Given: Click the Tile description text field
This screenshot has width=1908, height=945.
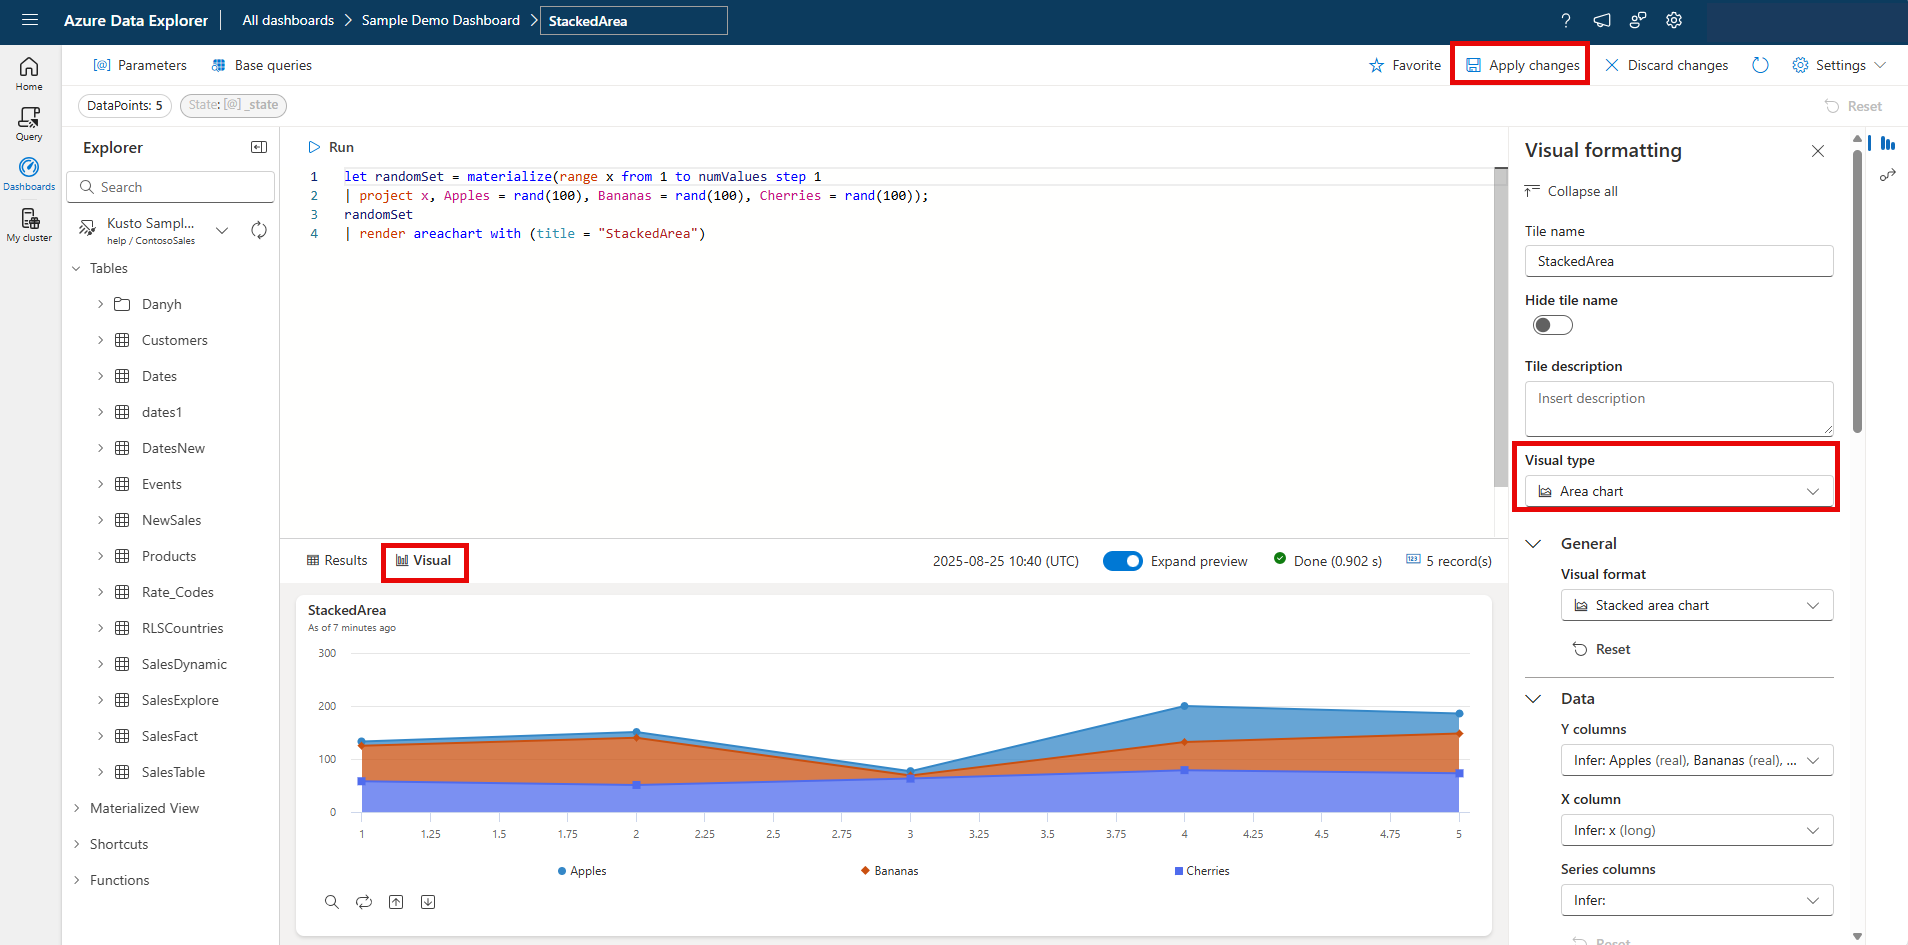Looking at the screenshot, I should 1678,408.
